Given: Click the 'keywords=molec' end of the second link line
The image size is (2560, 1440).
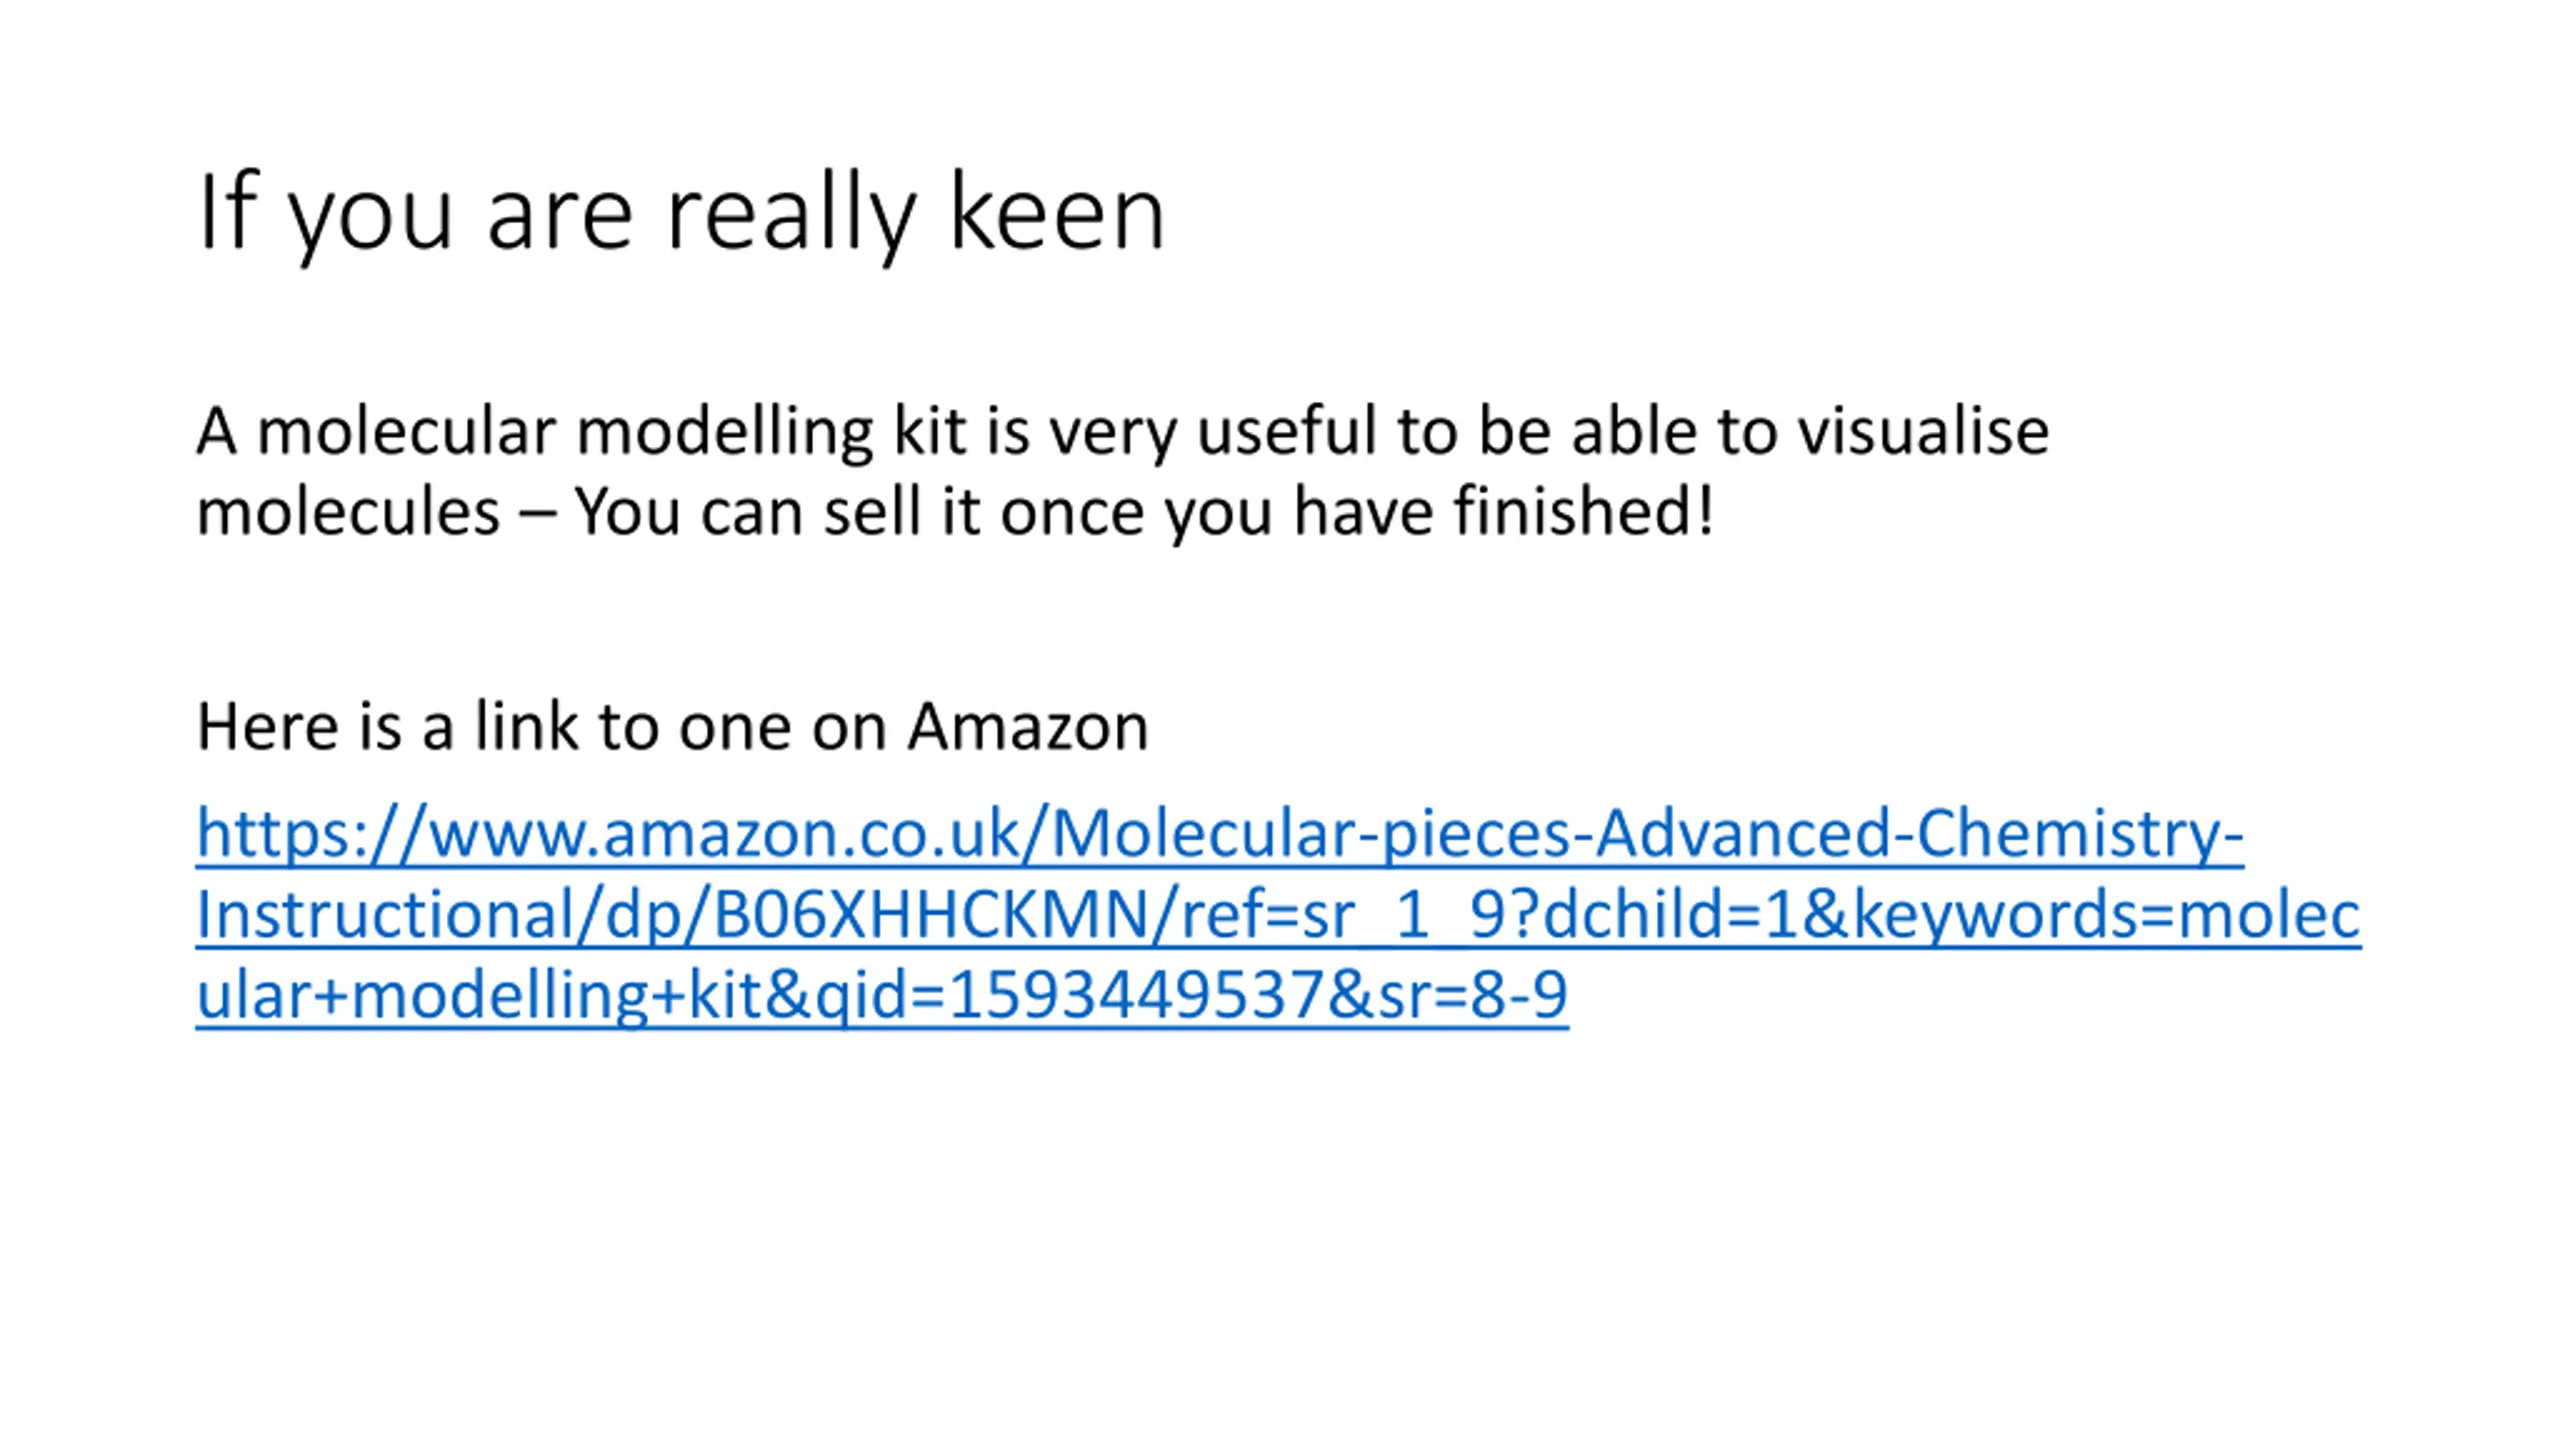Looking at the screenshot, I should pyautogui.click(x=2107, y=914).
